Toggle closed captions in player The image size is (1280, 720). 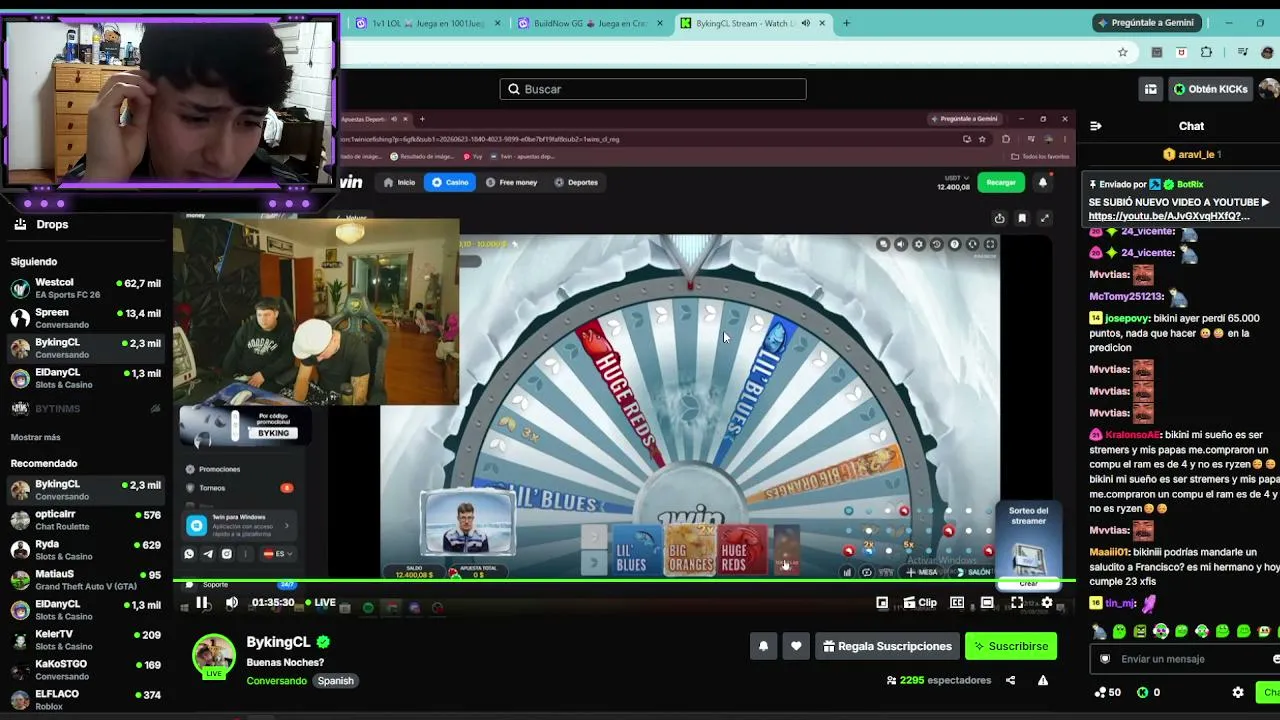[x=957, y=603]
